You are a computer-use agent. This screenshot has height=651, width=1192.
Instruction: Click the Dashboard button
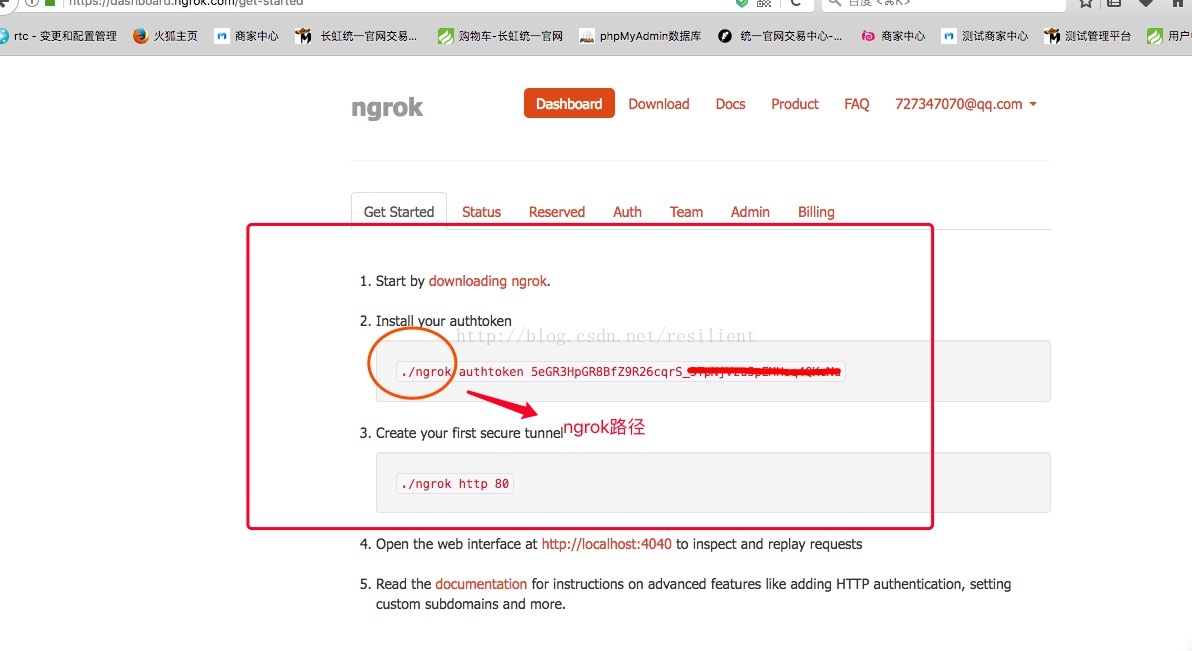tap(569, 103)
